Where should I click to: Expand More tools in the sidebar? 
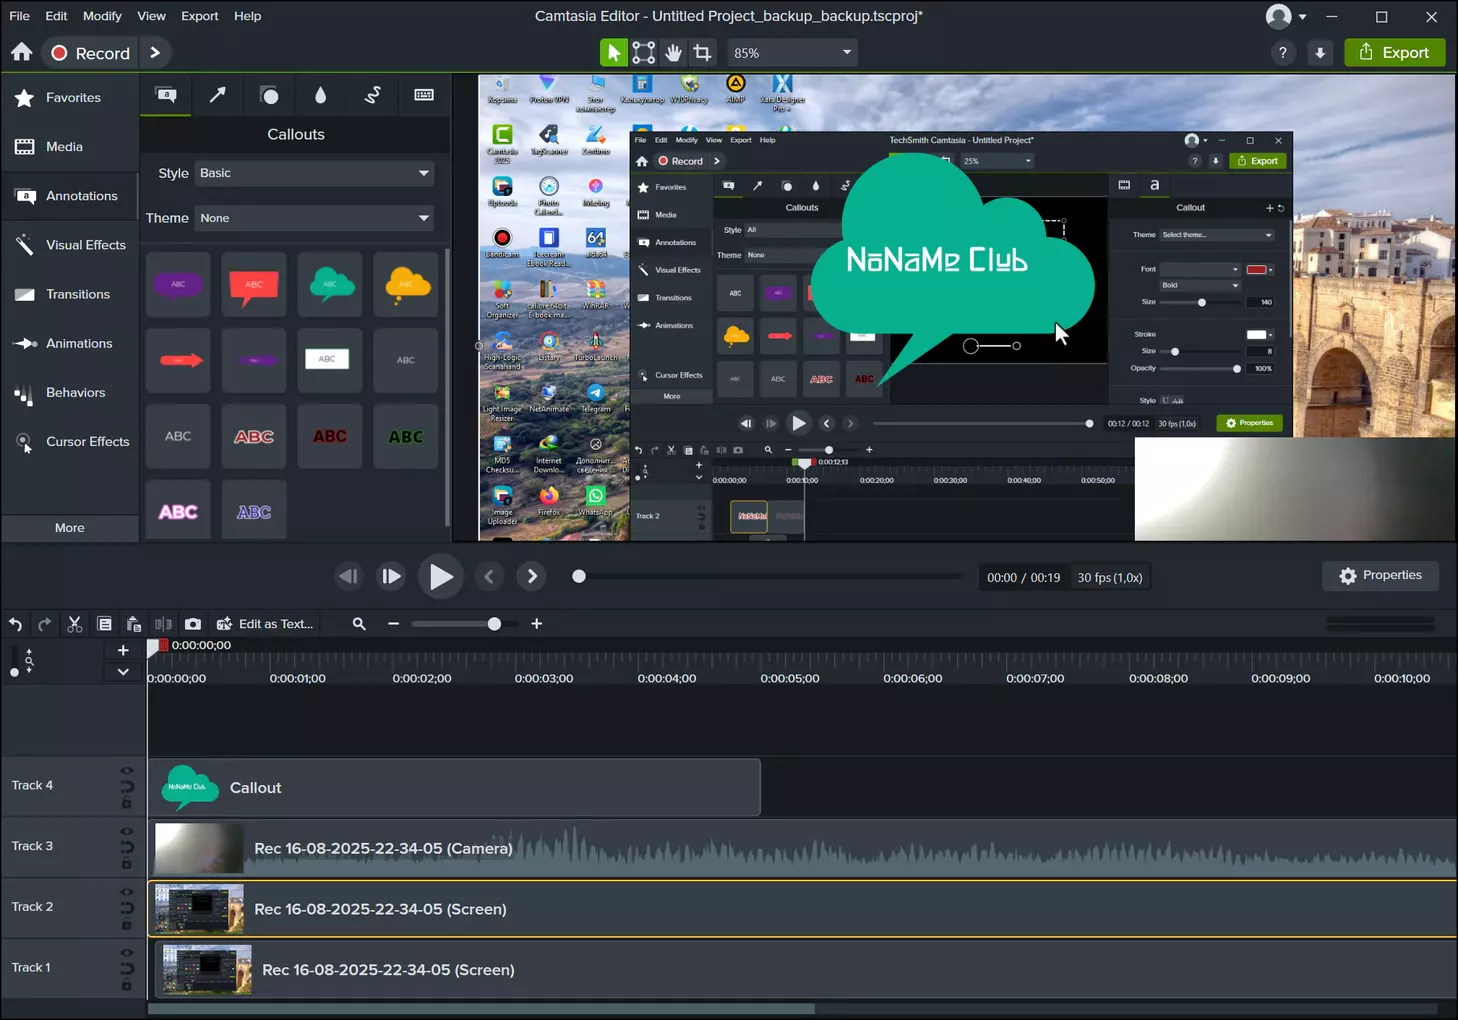tap(70, 528)
